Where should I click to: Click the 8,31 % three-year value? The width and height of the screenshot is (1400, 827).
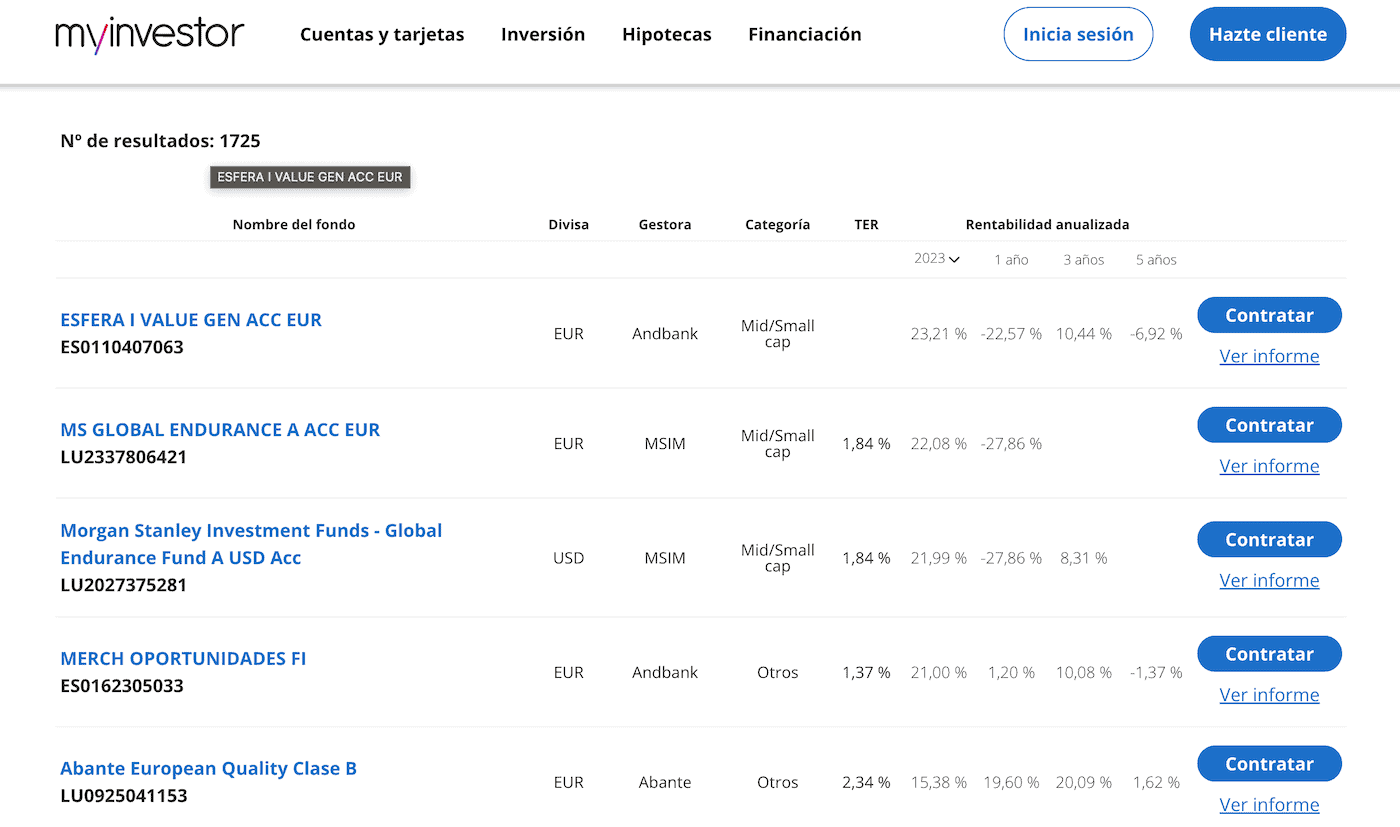click(1084, 558)
